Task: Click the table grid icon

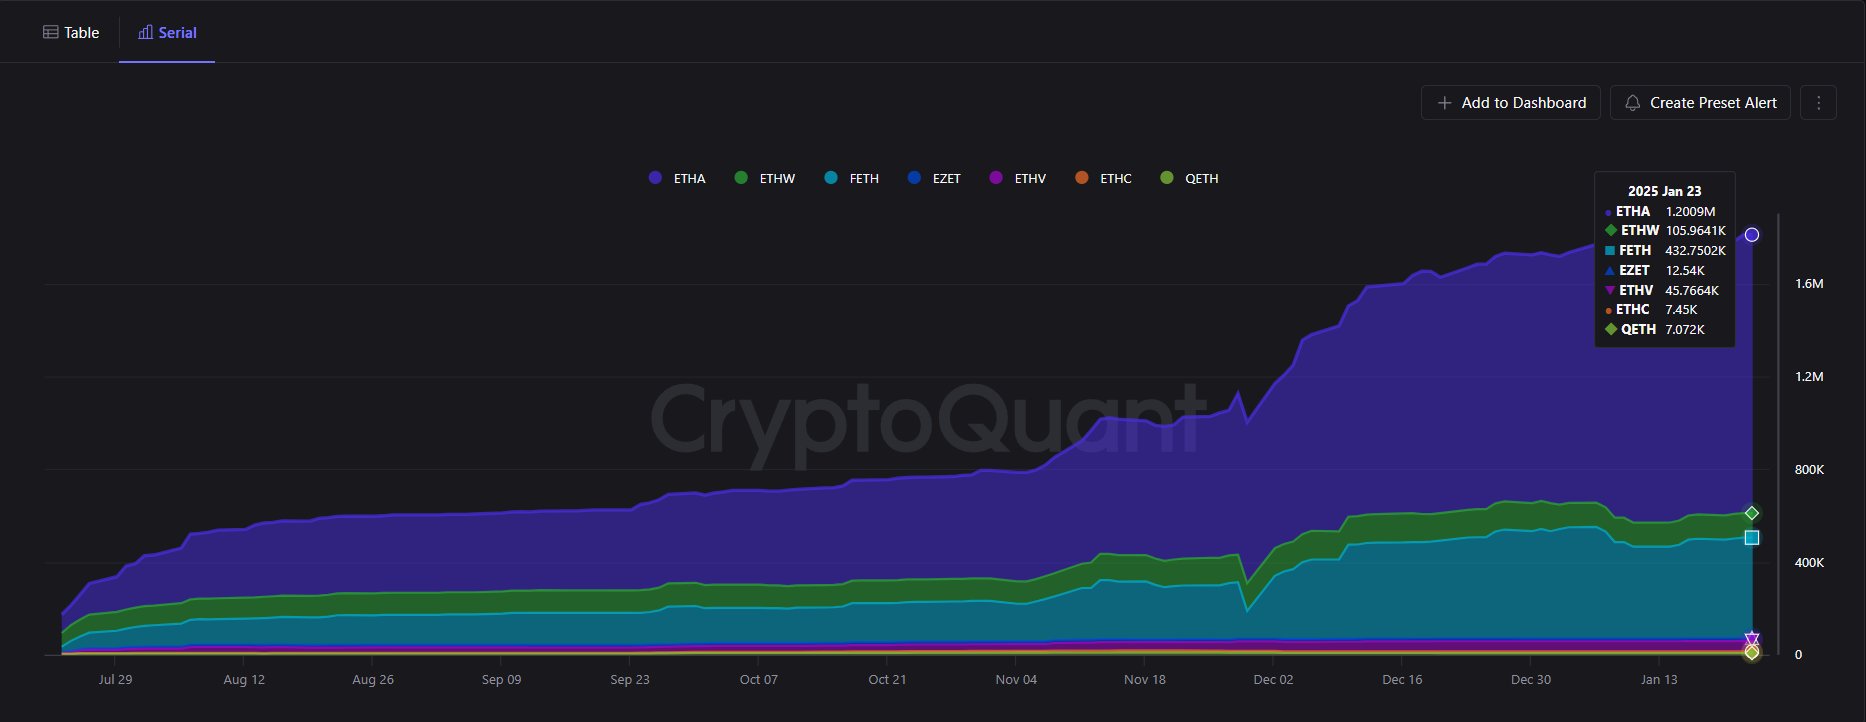Action: click(50, 32)
